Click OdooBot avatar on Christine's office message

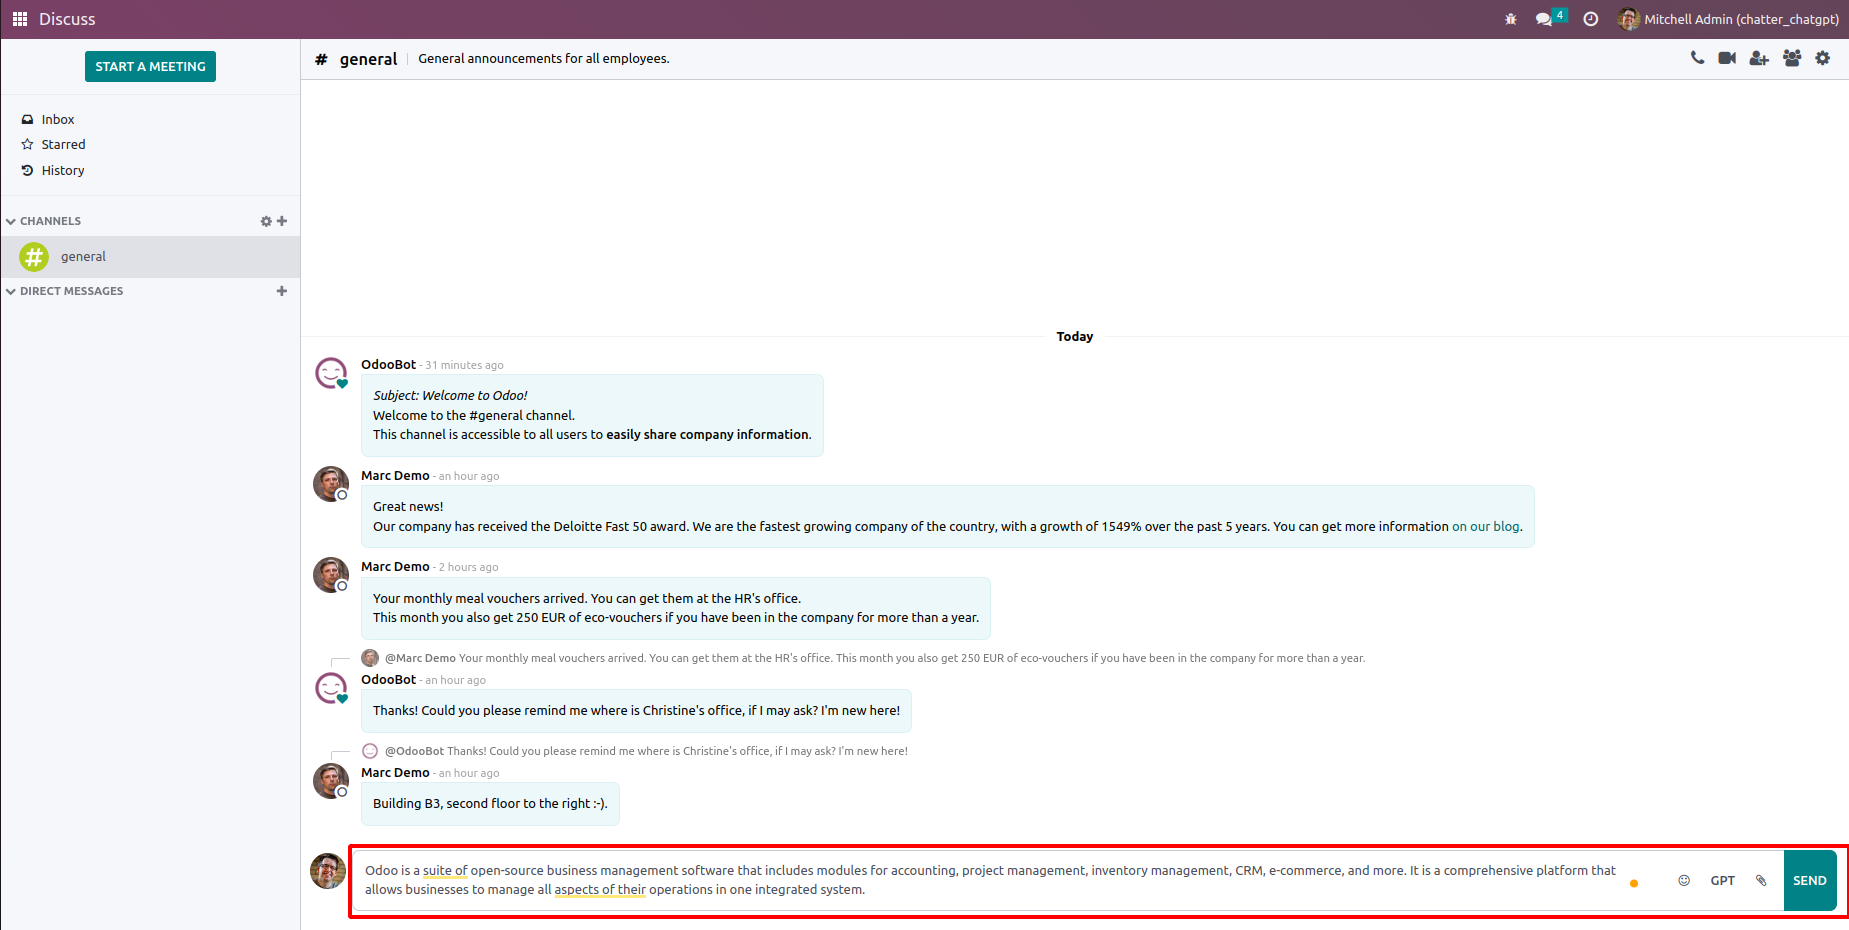point(331,688)
